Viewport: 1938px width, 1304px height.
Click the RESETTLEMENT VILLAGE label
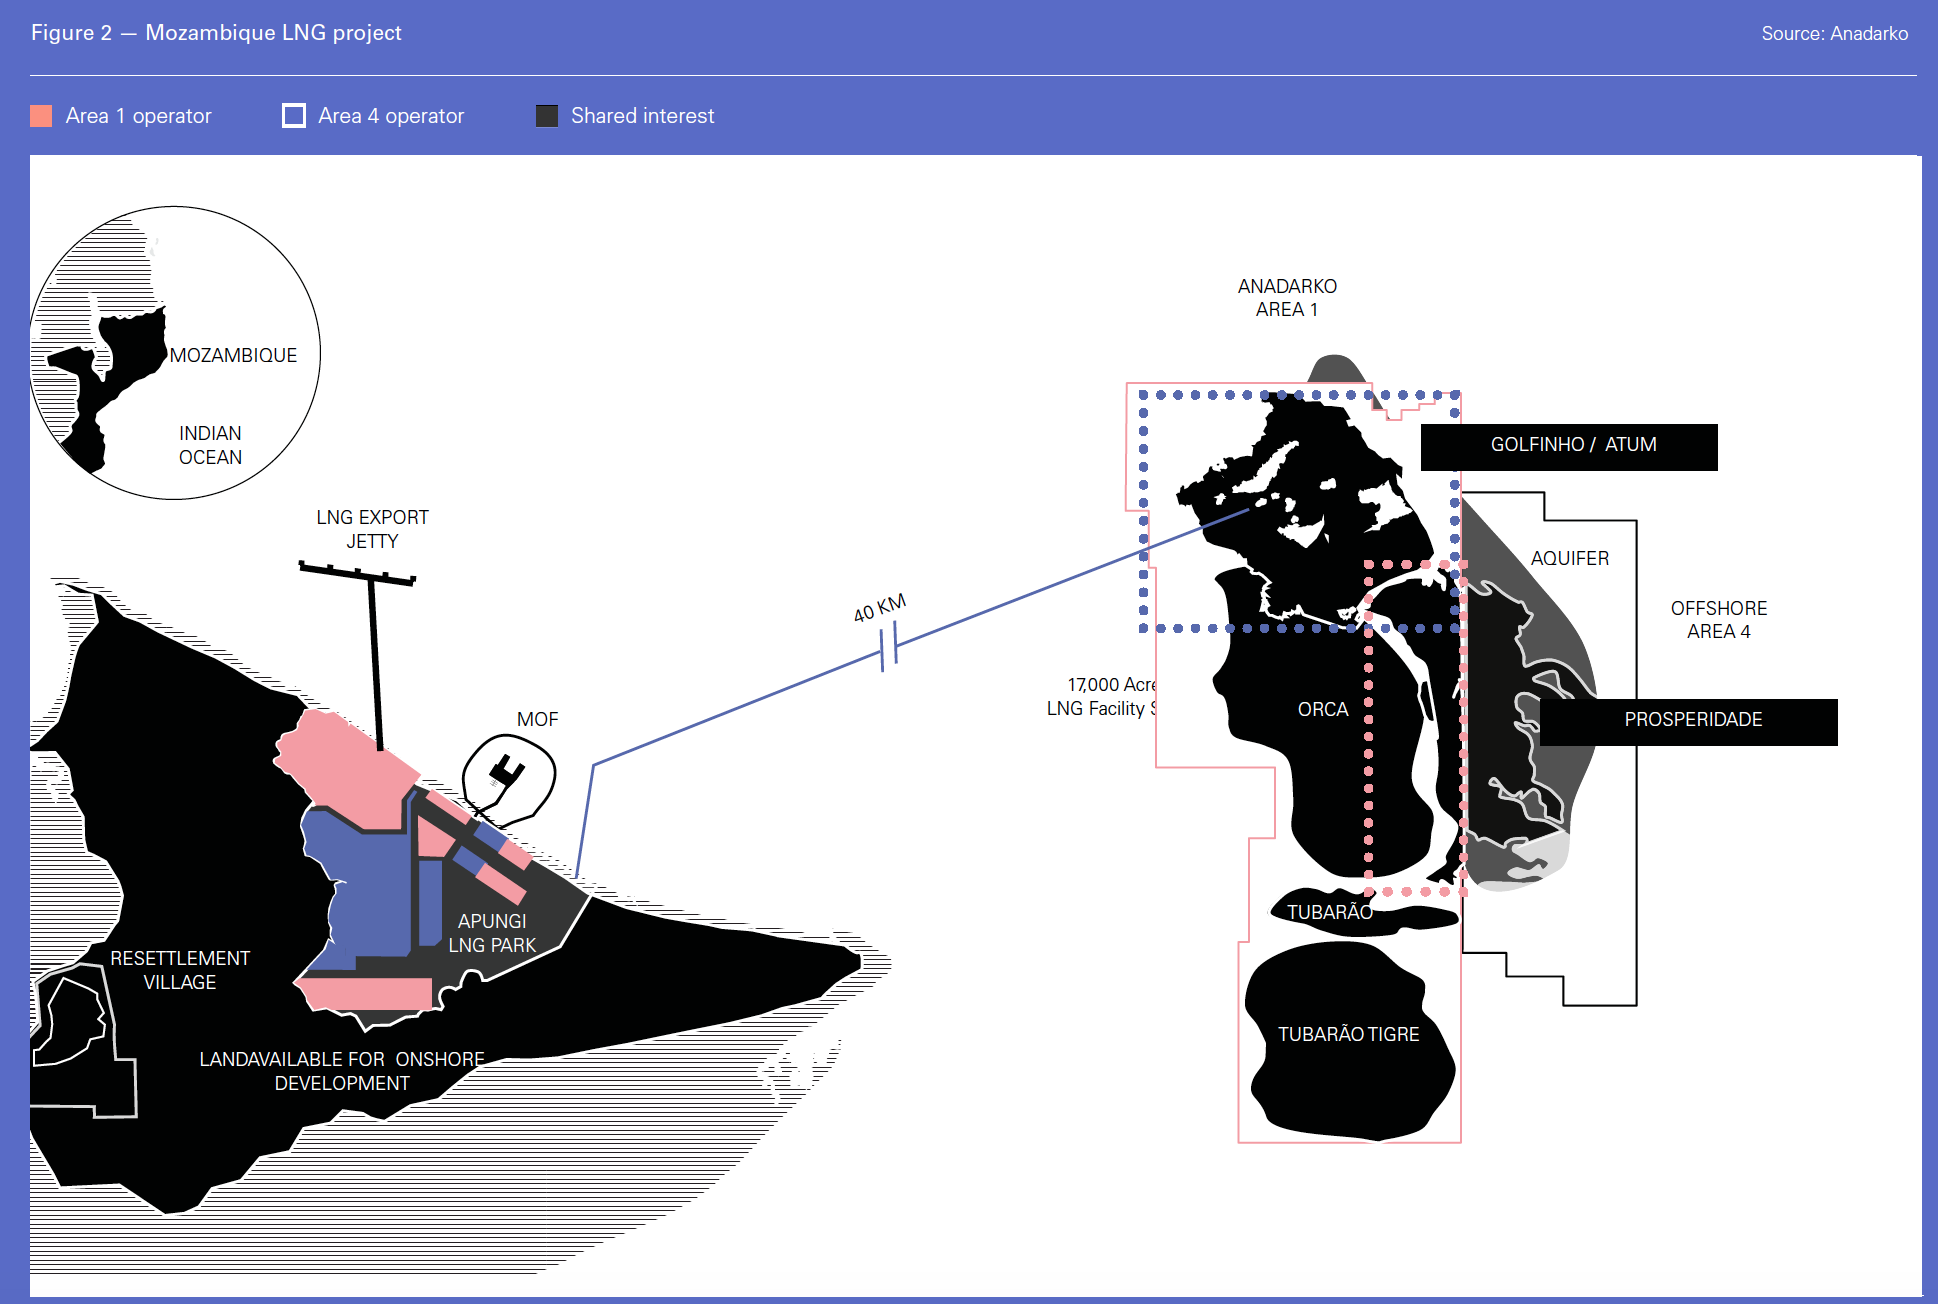pos(180,970)
